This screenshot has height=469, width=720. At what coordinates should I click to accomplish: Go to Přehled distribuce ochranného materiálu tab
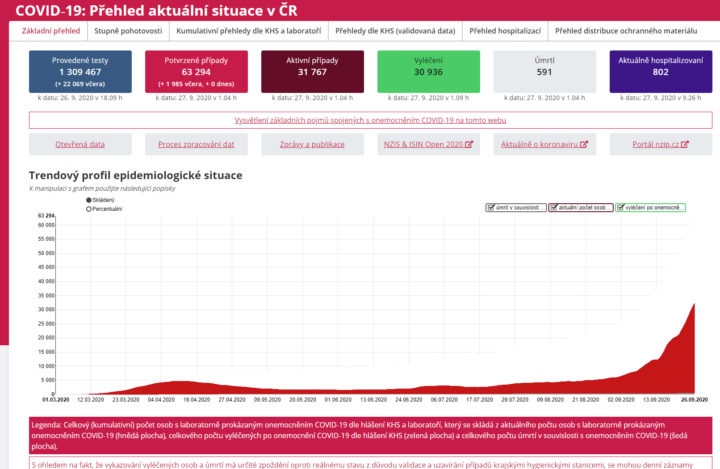(624, 31)
